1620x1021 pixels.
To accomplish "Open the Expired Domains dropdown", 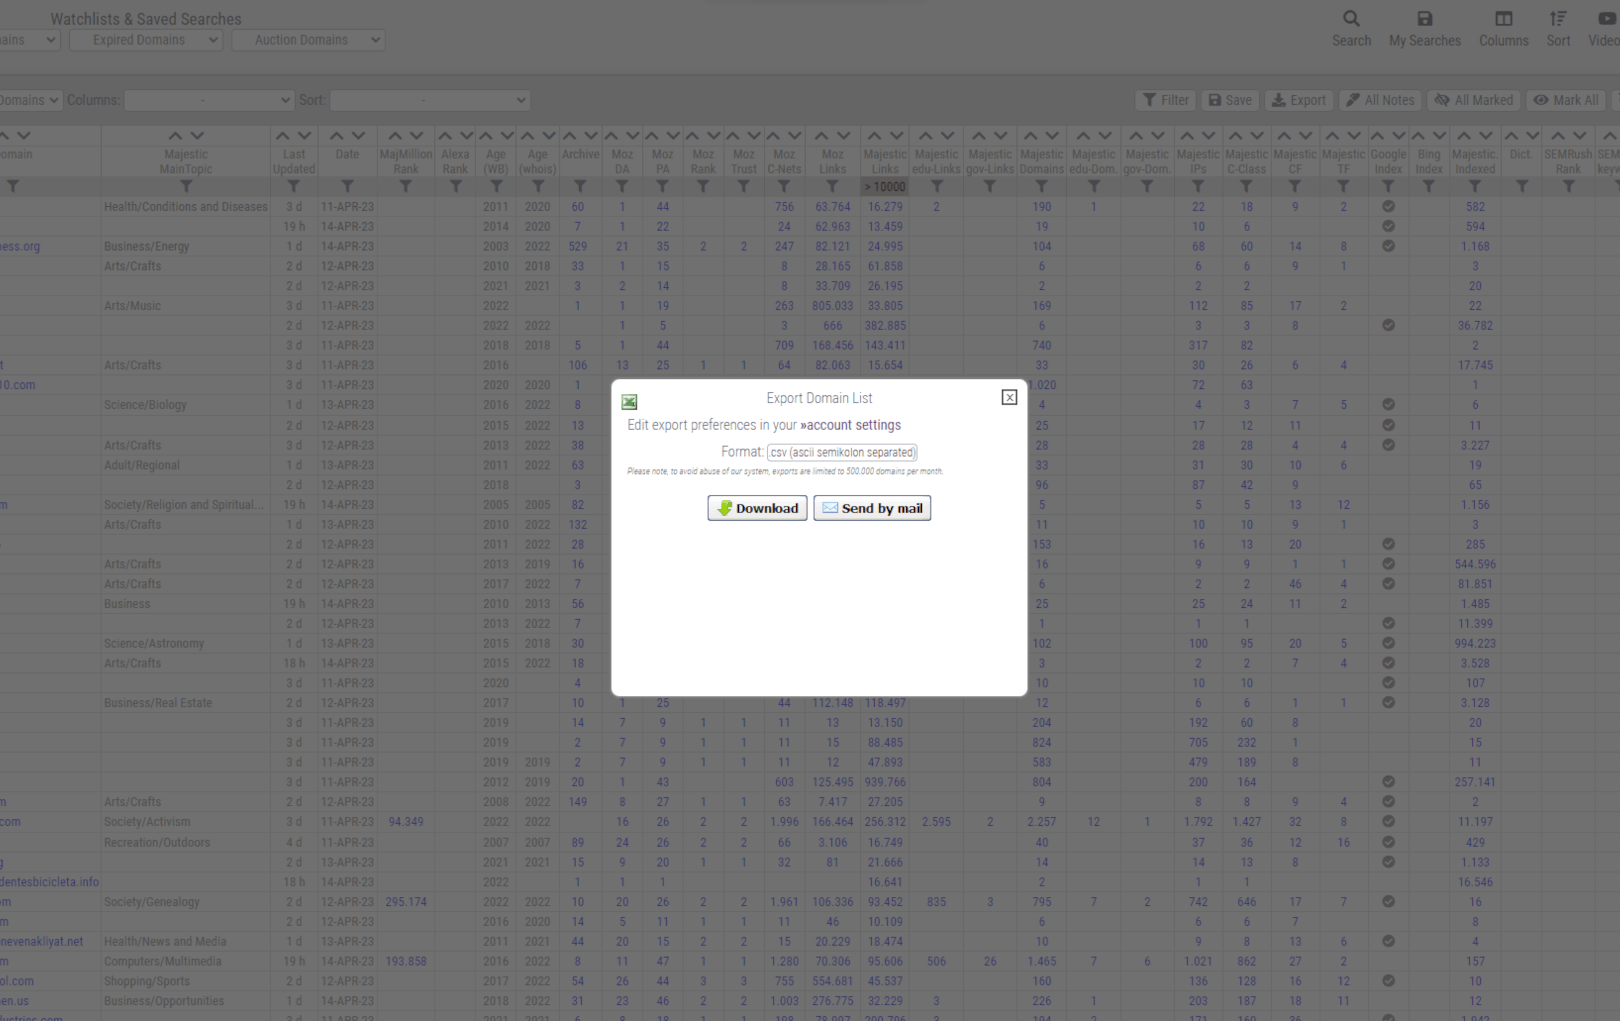I will (x=145, y=40).
